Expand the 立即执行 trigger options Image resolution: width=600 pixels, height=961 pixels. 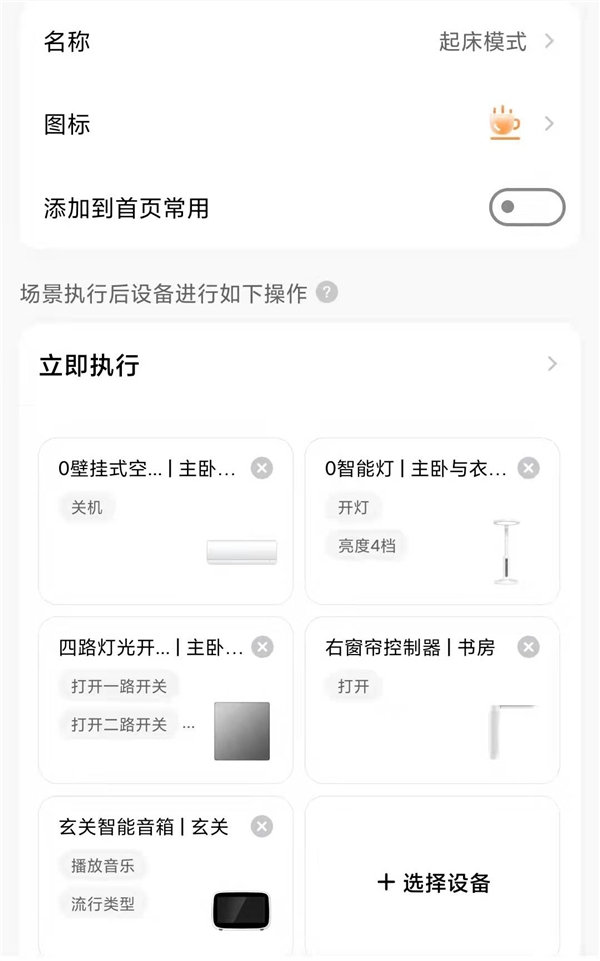[552, 364]
